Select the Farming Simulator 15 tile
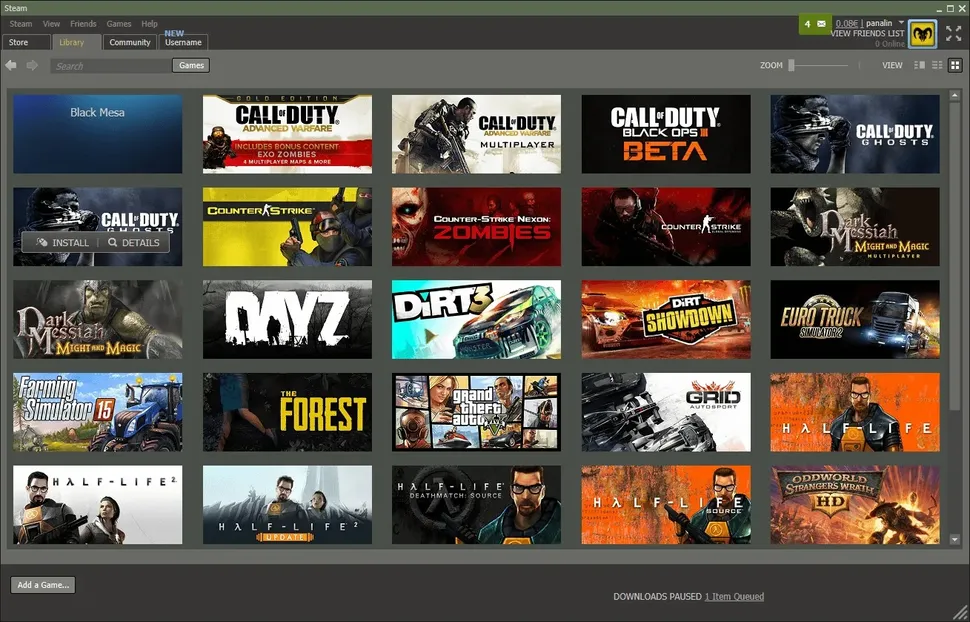 click(x=98, y=412)
